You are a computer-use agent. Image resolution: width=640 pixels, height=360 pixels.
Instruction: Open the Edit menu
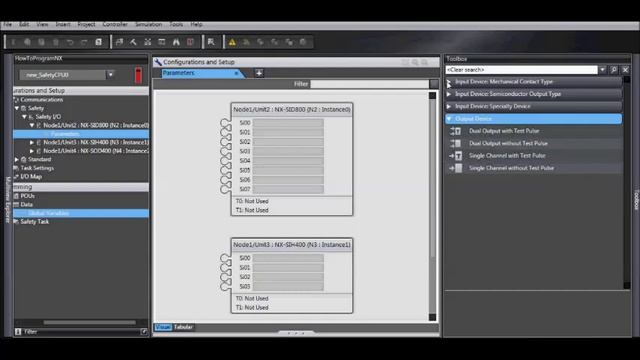(x=24, y=24)
